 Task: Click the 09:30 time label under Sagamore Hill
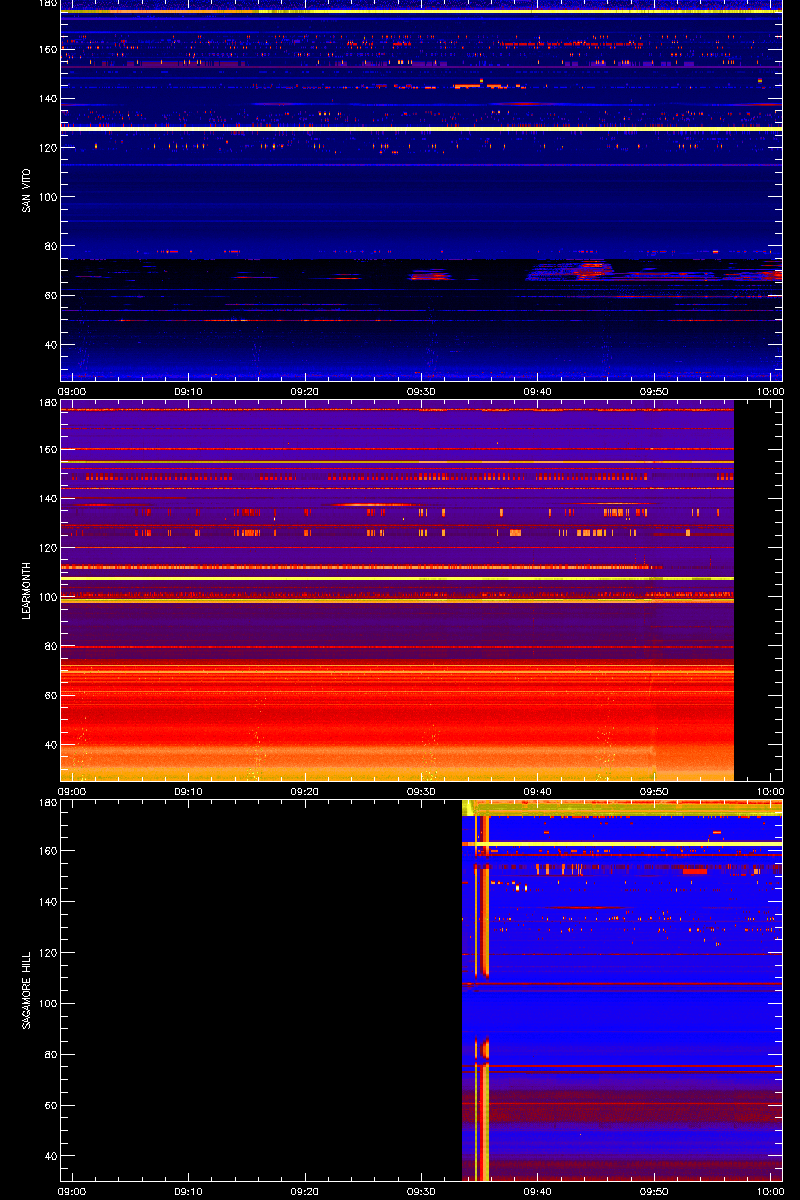click(x=421, y=1191)
